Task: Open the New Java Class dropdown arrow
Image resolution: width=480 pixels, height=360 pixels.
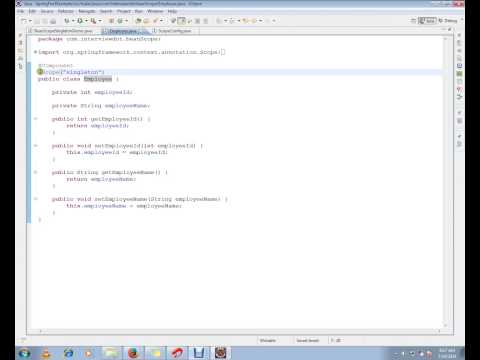Action: coord(126,21)
